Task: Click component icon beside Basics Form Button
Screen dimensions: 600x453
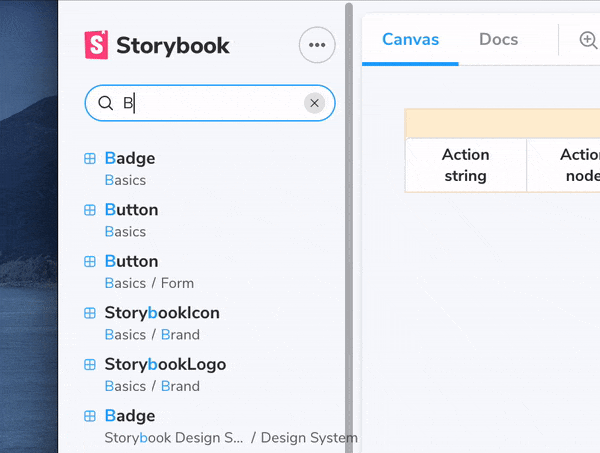Action: 90,261
